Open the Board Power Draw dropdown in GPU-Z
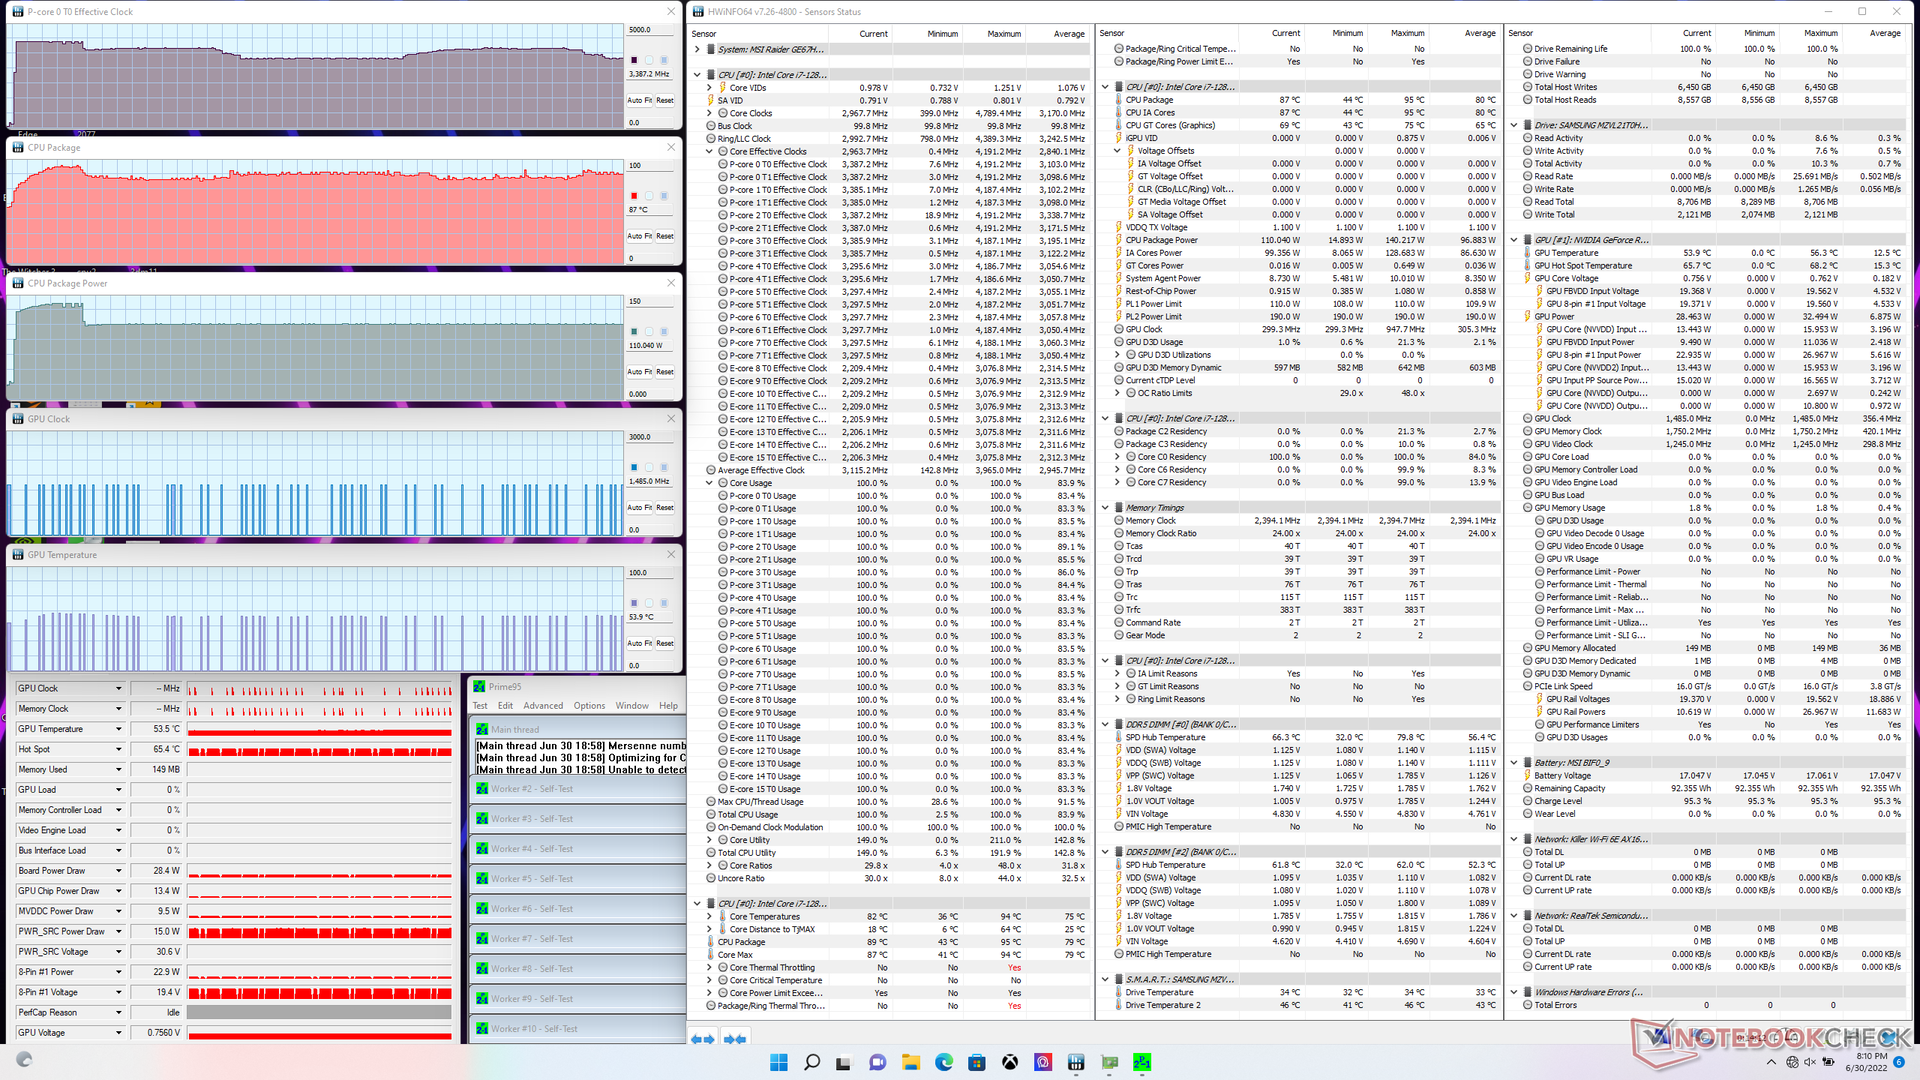Screen dimensions: 1920x1080 click(119, 871)
